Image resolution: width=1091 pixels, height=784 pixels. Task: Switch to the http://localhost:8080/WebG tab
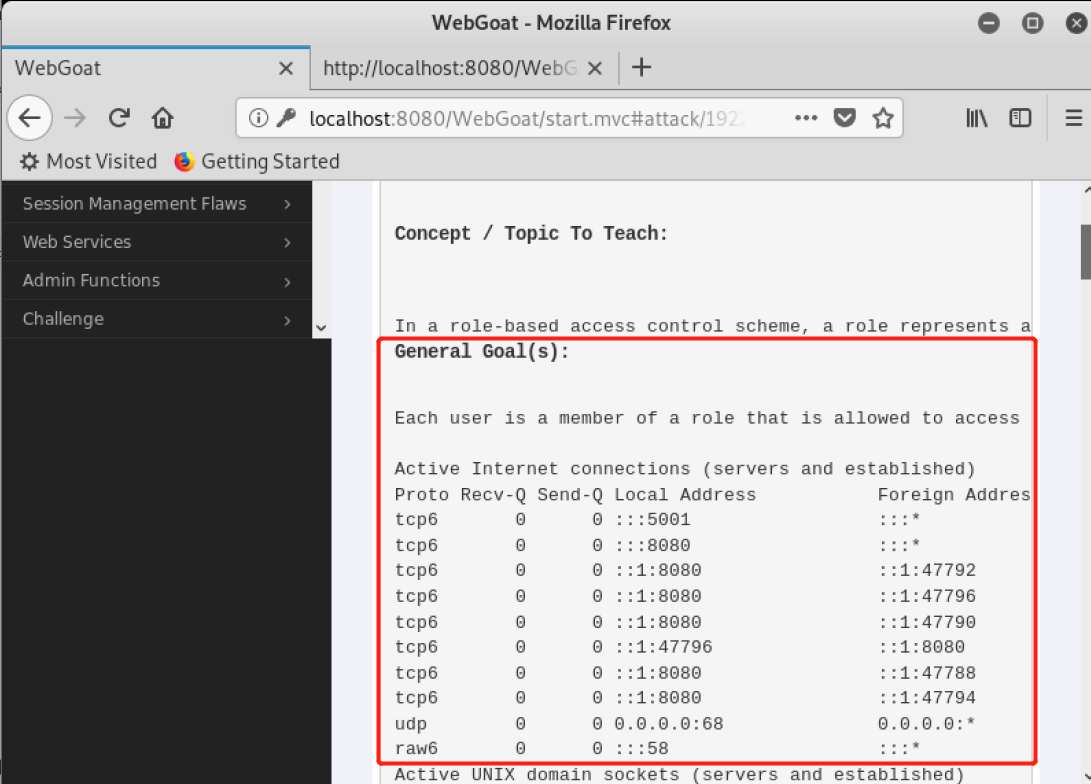[x=464, y=68]
